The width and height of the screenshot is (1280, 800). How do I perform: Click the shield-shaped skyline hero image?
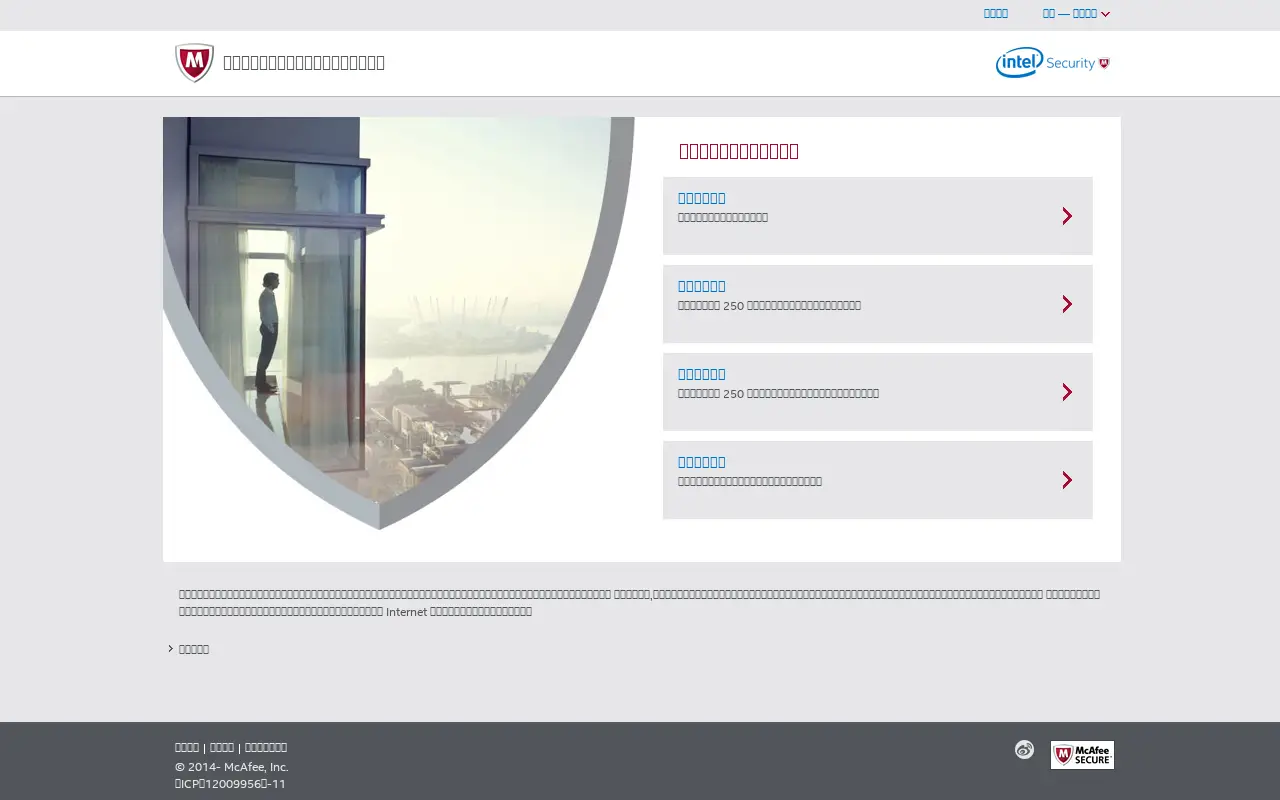398,323
